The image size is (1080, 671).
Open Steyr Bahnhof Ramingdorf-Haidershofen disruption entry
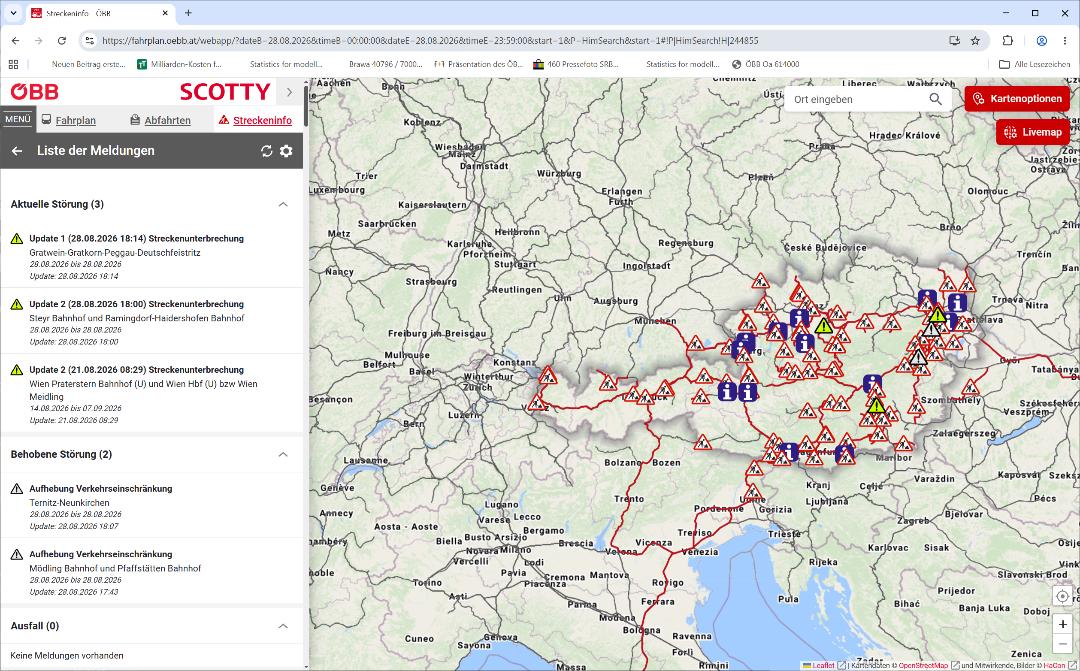coord(152,322)
